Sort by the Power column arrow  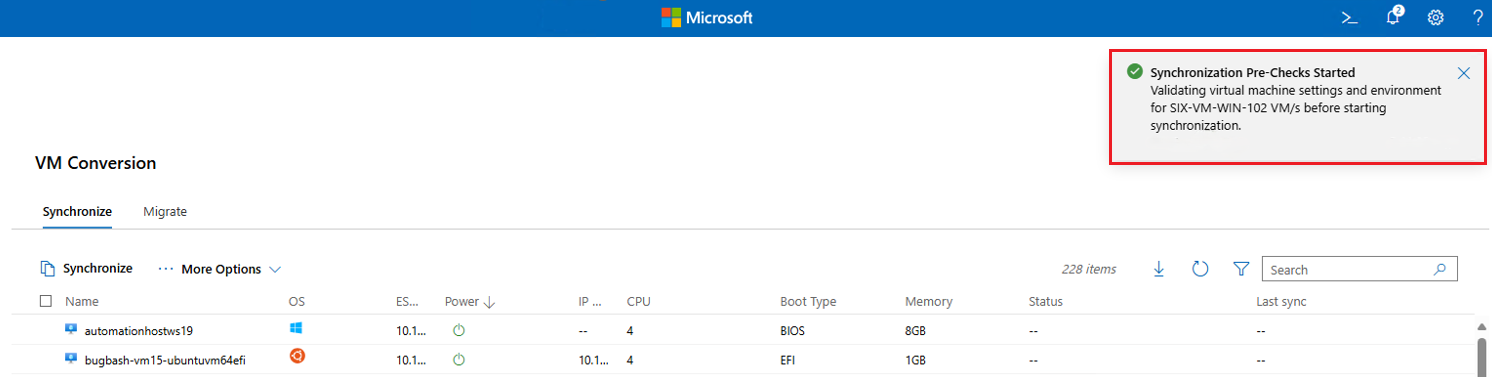(x=489, y=301)
